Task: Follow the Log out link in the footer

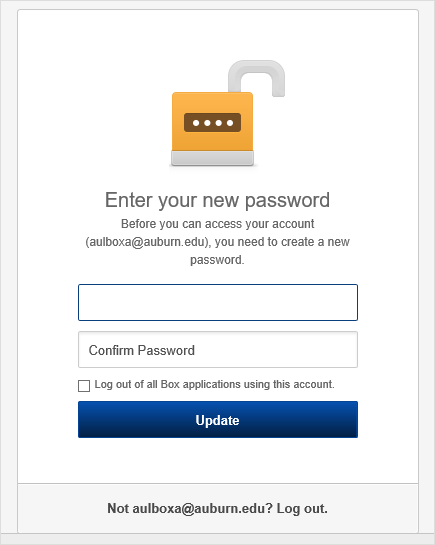Action: coord(302,508)
